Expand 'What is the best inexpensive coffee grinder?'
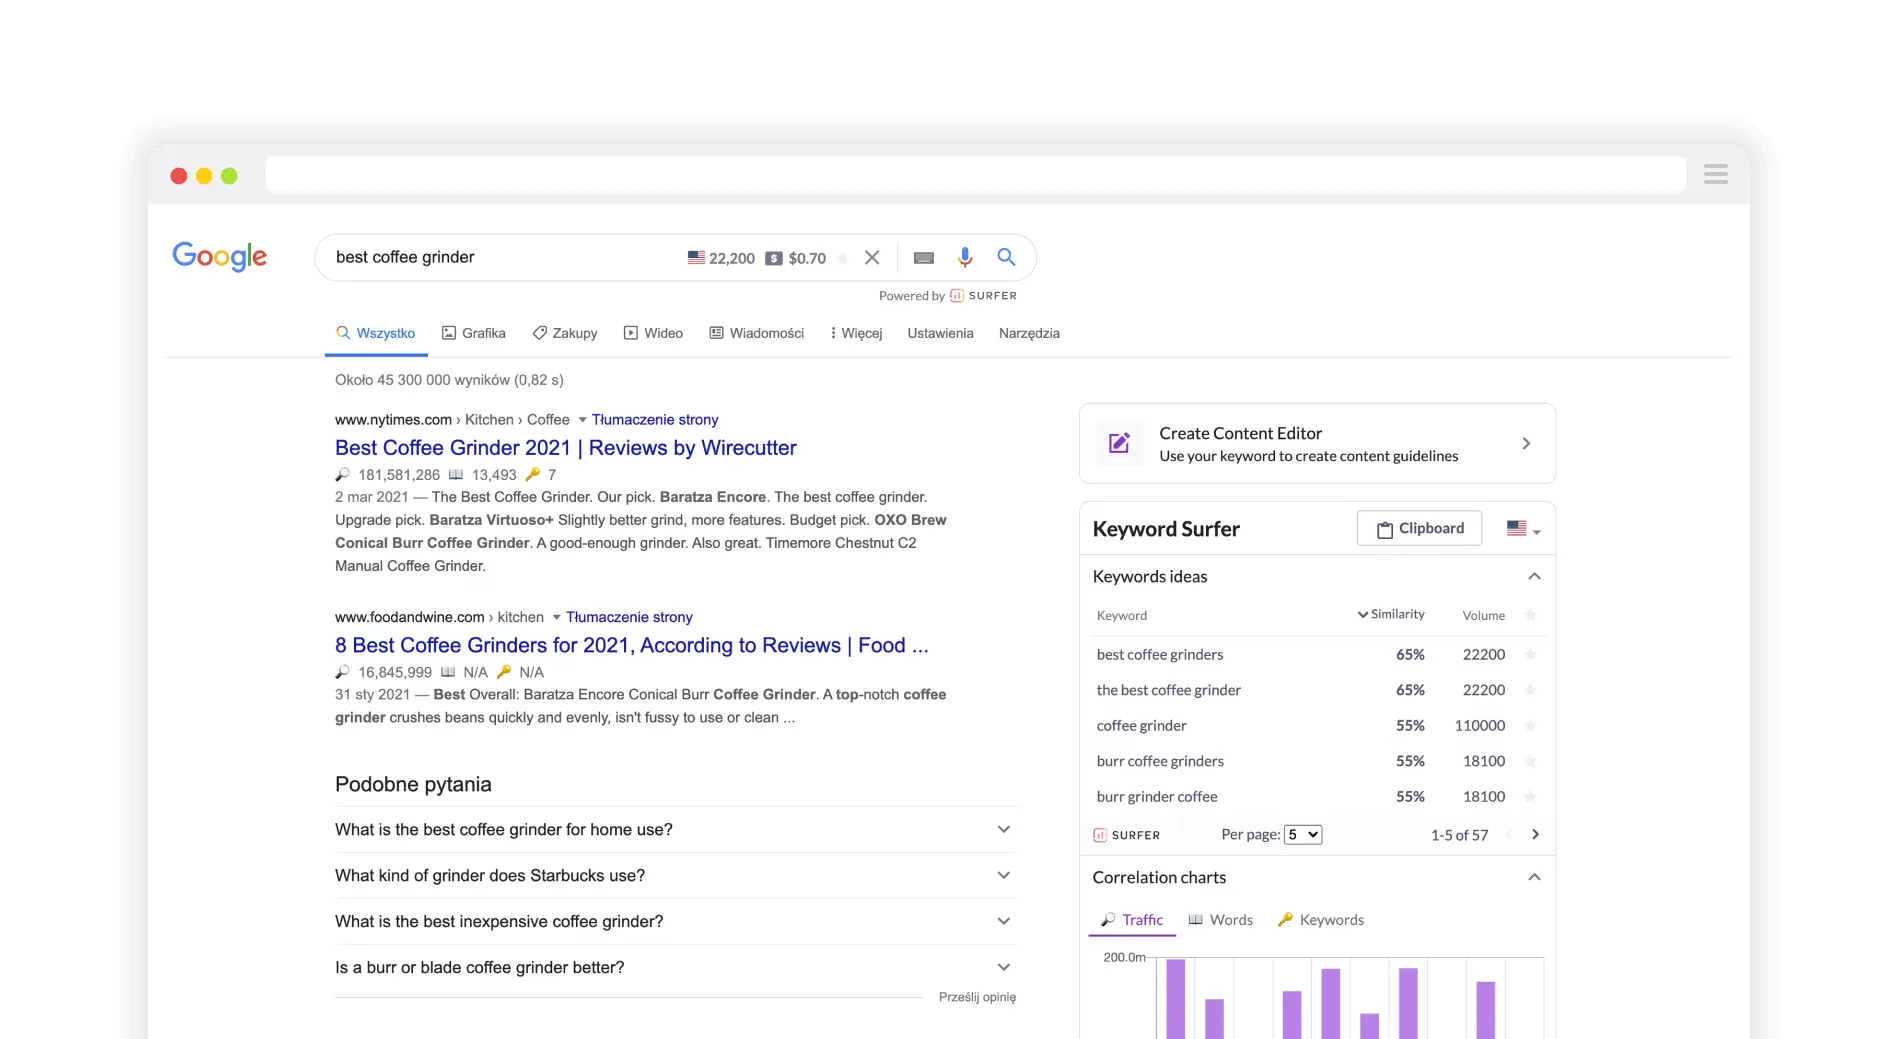 pos(1004,921)
